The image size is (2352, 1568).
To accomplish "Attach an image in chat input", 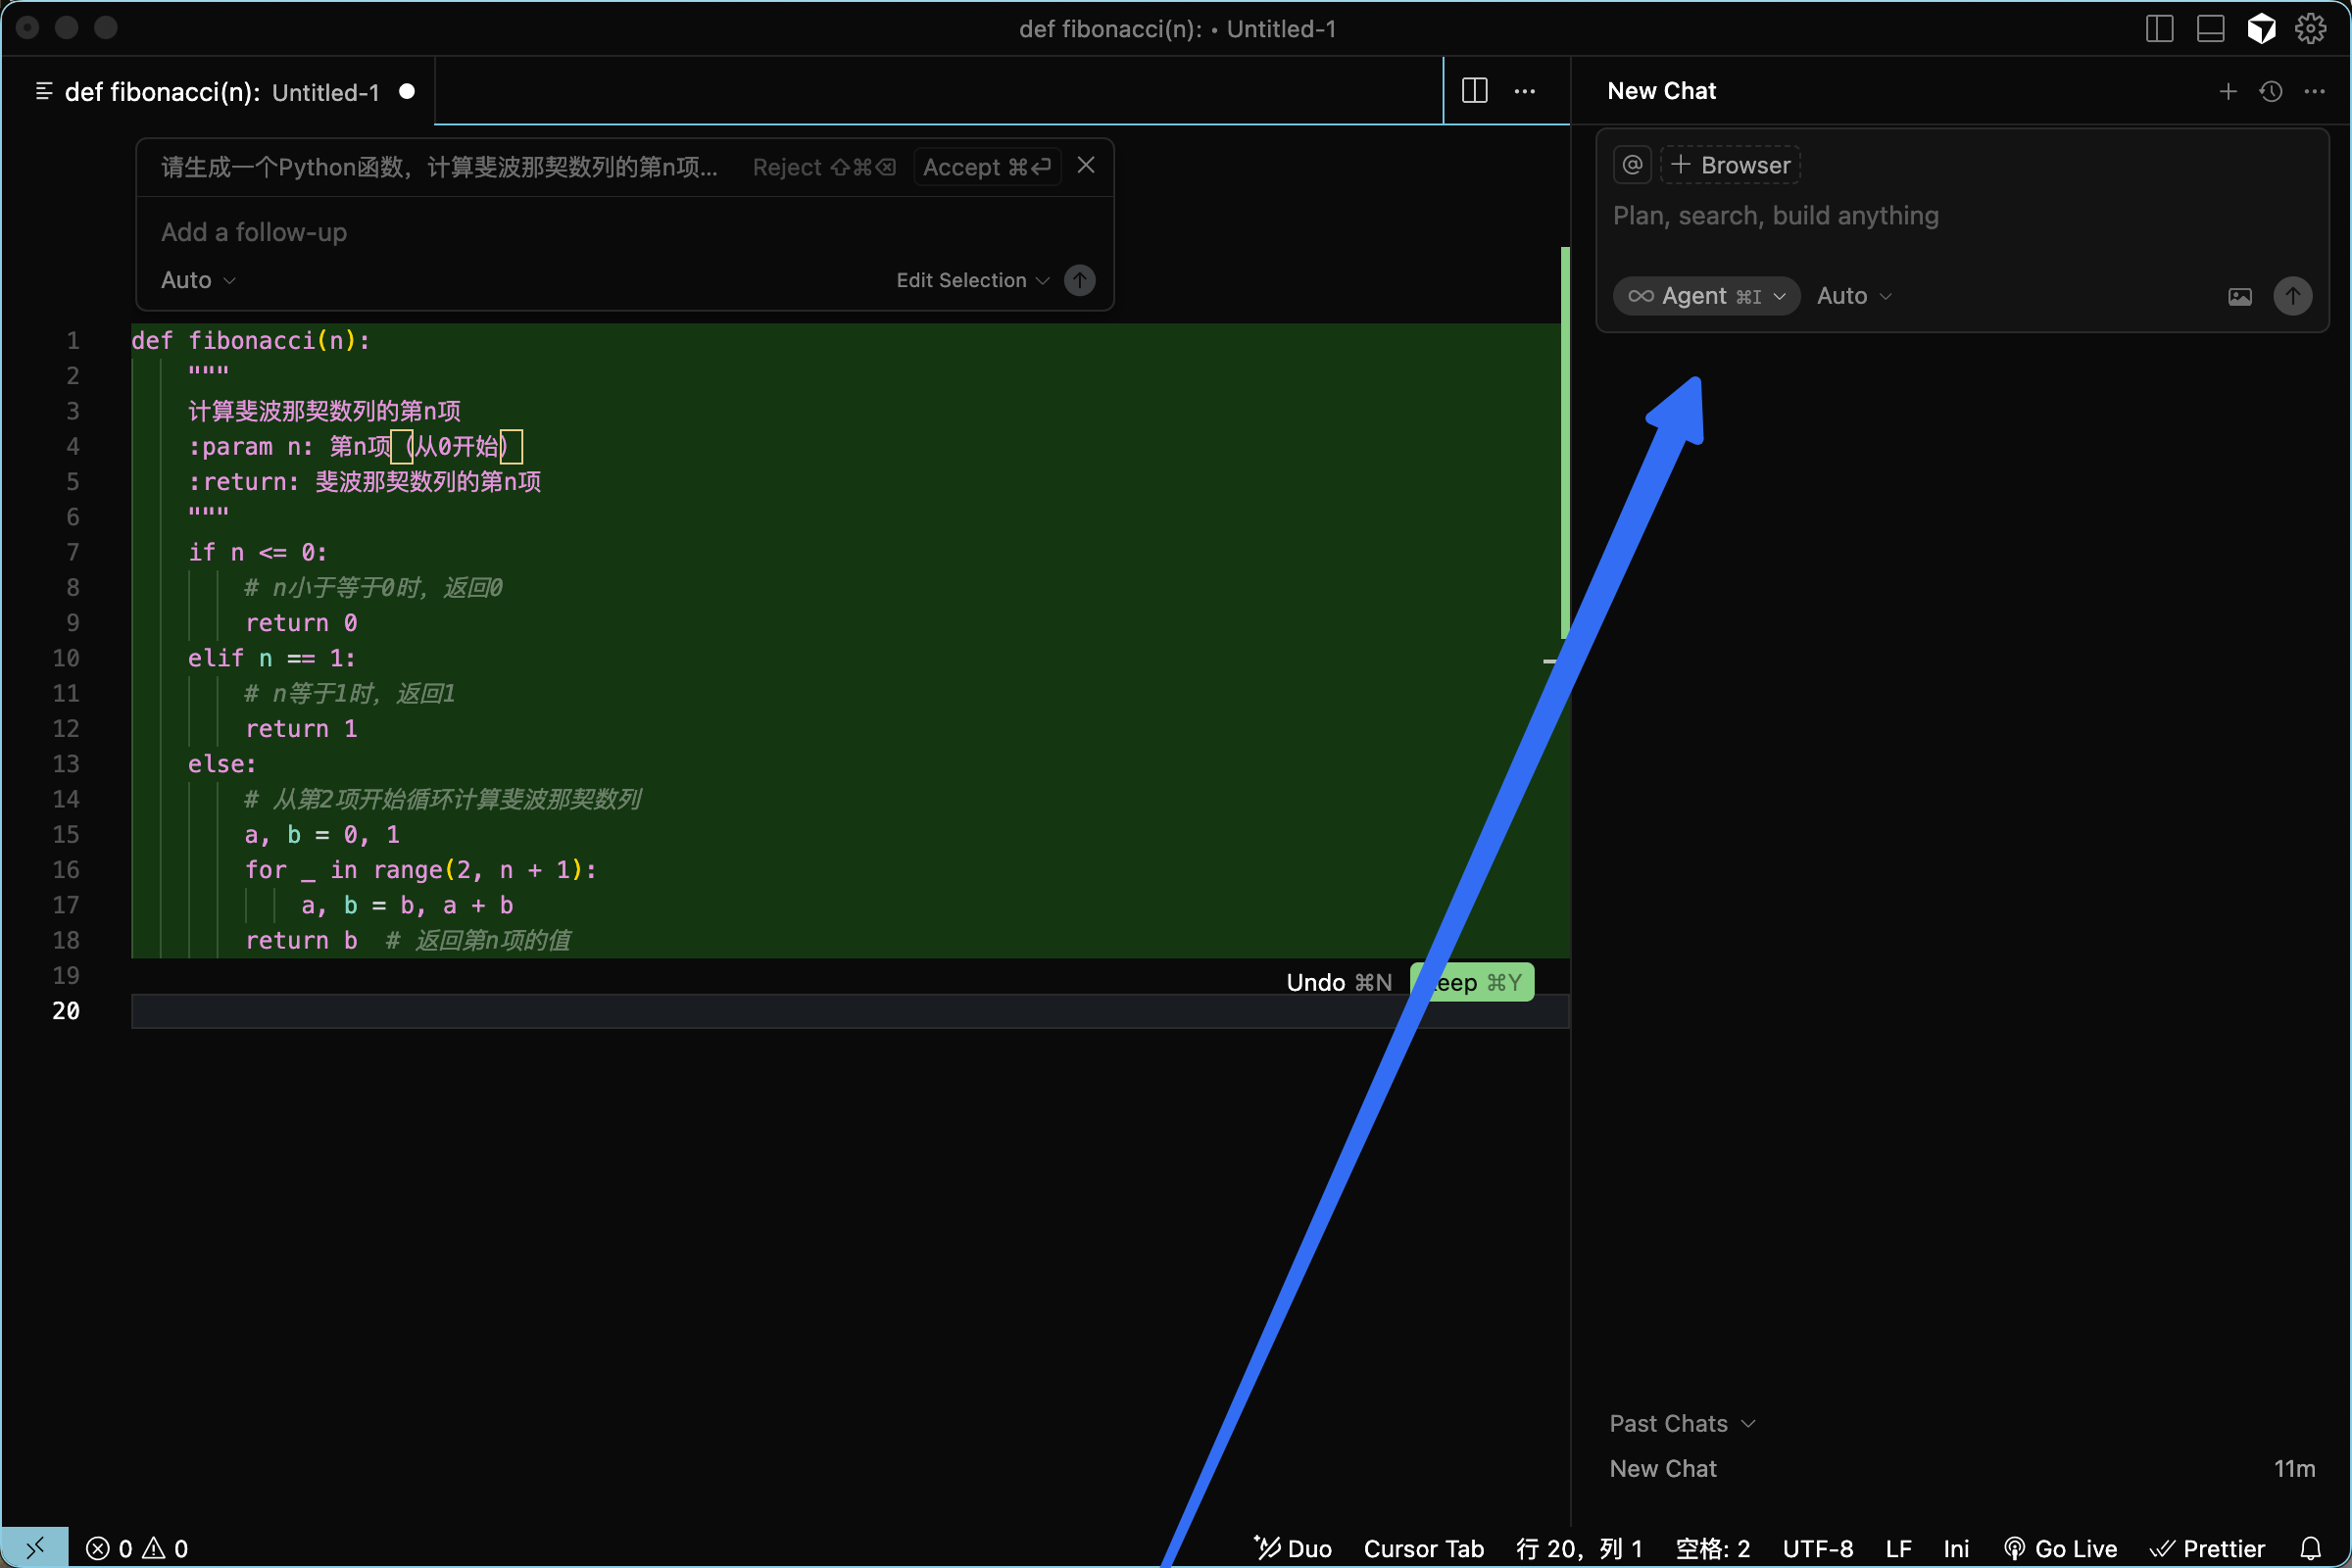I will [x=2240, y=297].
